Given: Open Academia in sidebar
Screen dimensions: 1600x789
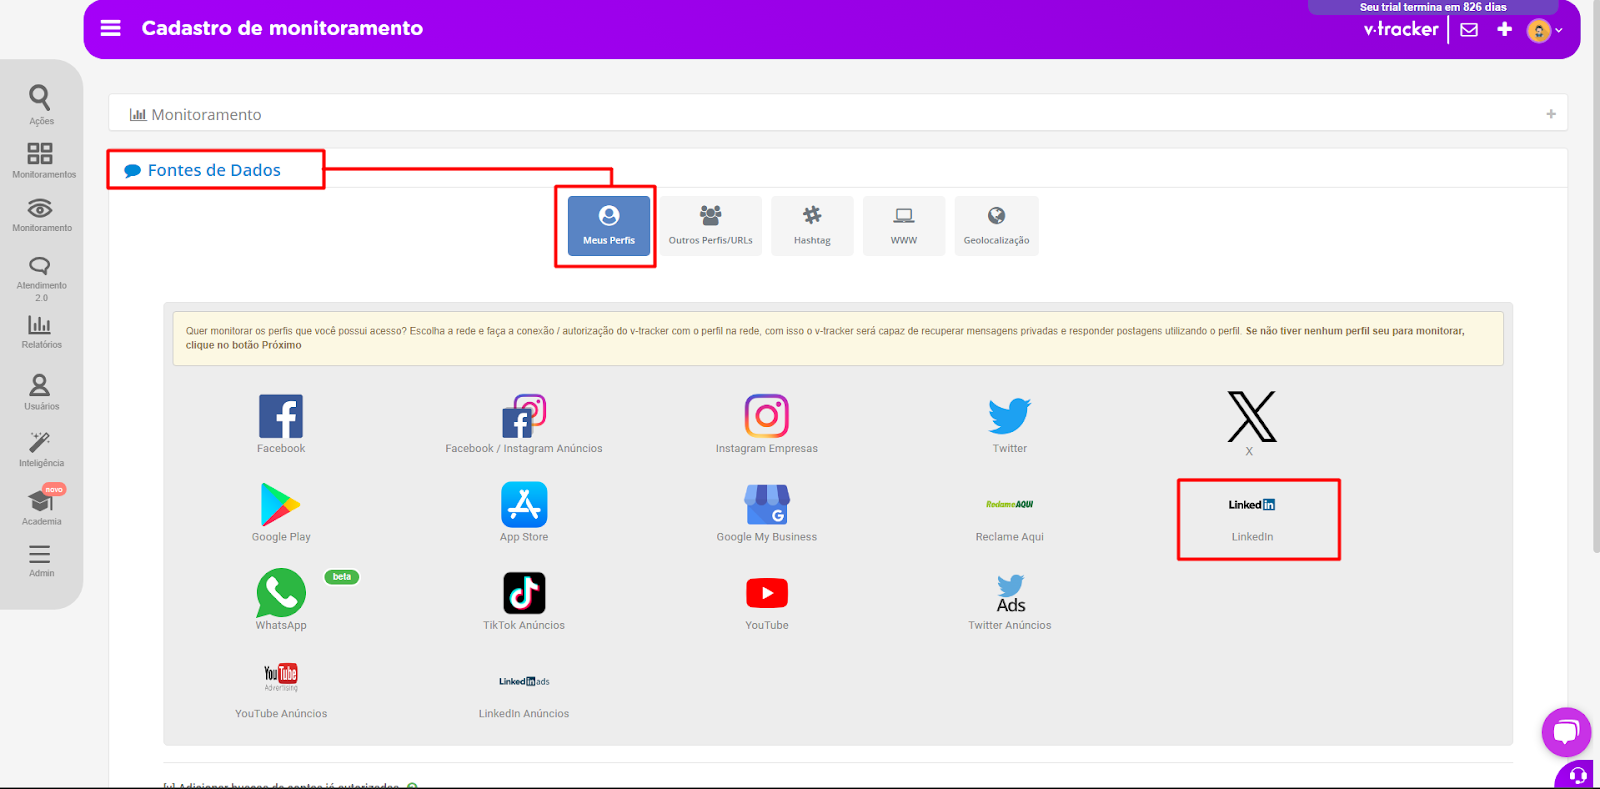Looking at the screenshot, I should tap(41, 506).
